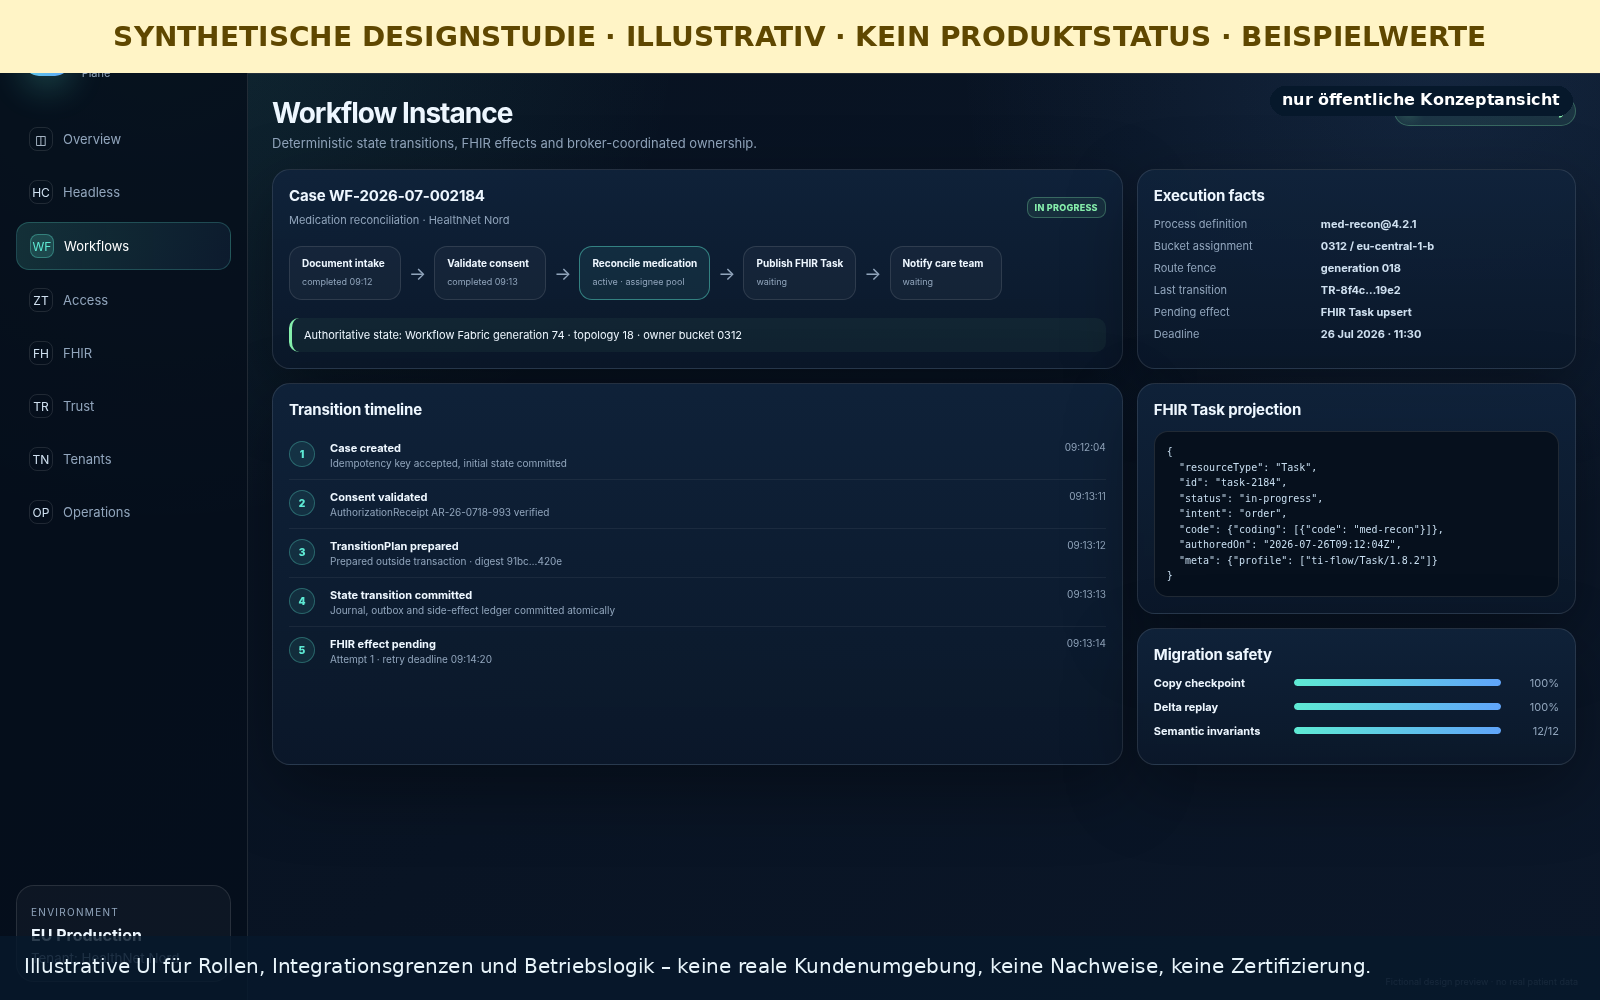Viewport: 1600px width, 1000px height.
Task: Click the OP Operations badge icon
Action: [41, 512]
